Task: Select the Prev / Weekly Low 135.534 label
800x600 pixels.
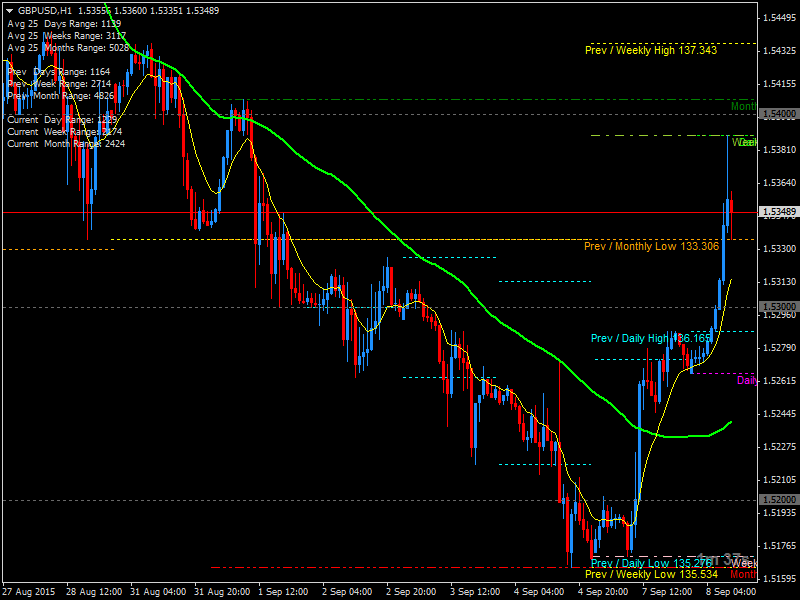Action: (x=651, y=575)
